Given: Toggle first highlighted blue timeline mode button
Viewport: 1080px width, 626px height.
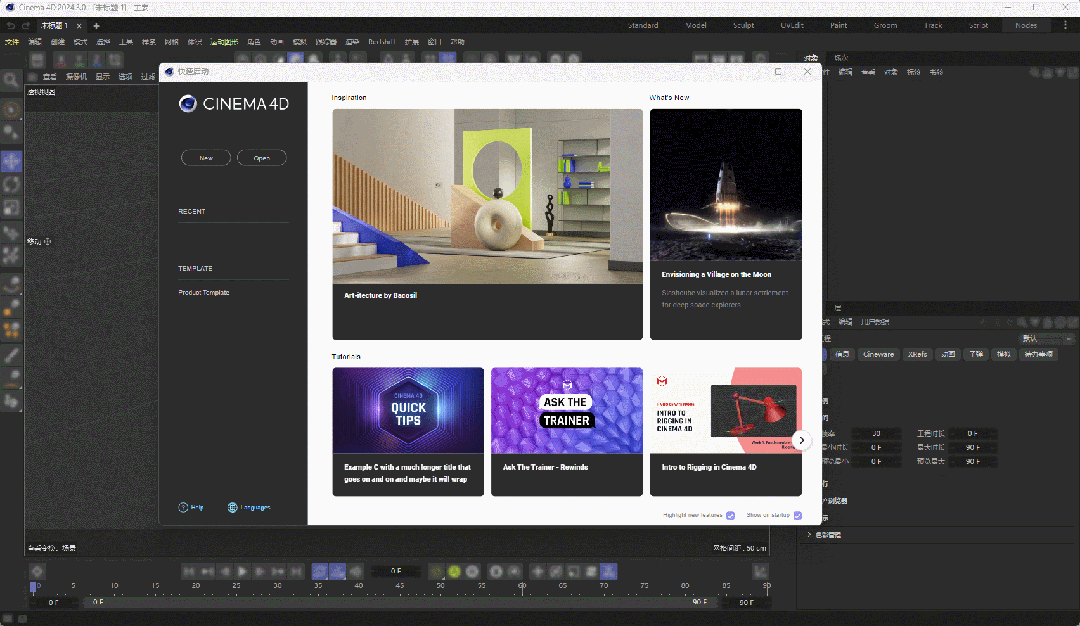Looking at the screenshot, I should click(x=320, y=571).
